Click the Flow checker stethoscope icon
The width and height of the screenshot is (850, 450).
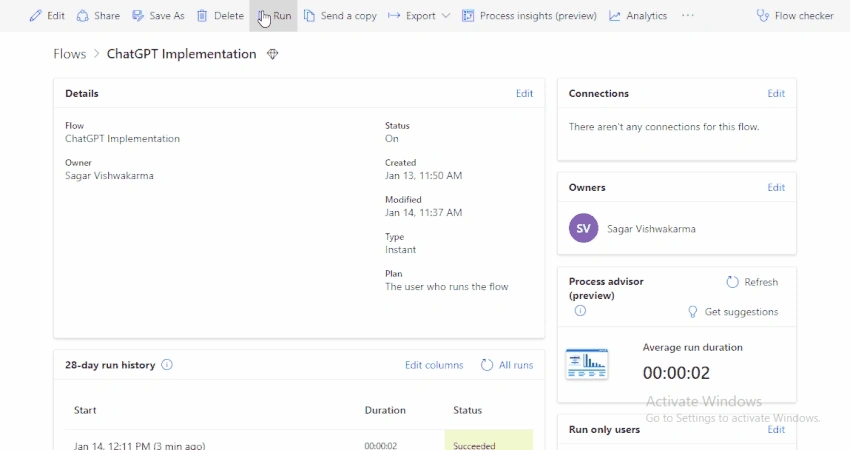pos(763,16)
